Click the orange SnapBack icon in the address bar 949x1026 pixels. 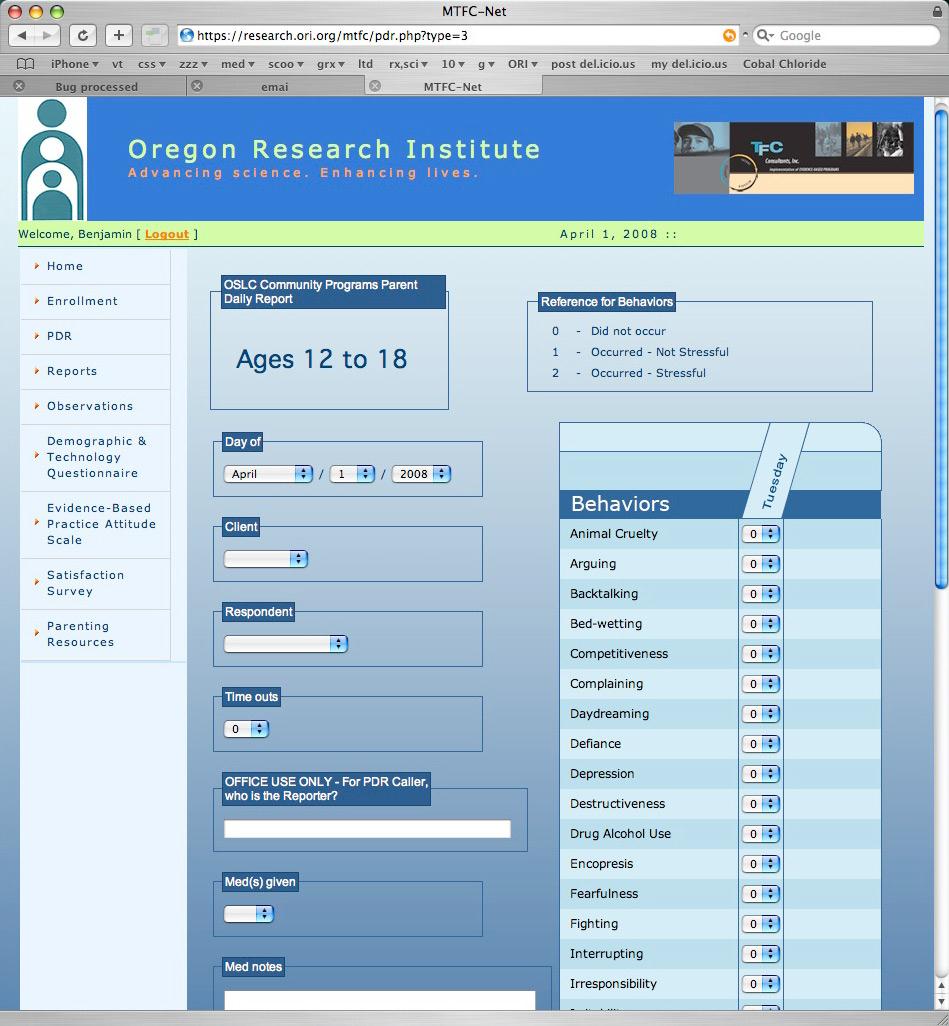(729, 35)
